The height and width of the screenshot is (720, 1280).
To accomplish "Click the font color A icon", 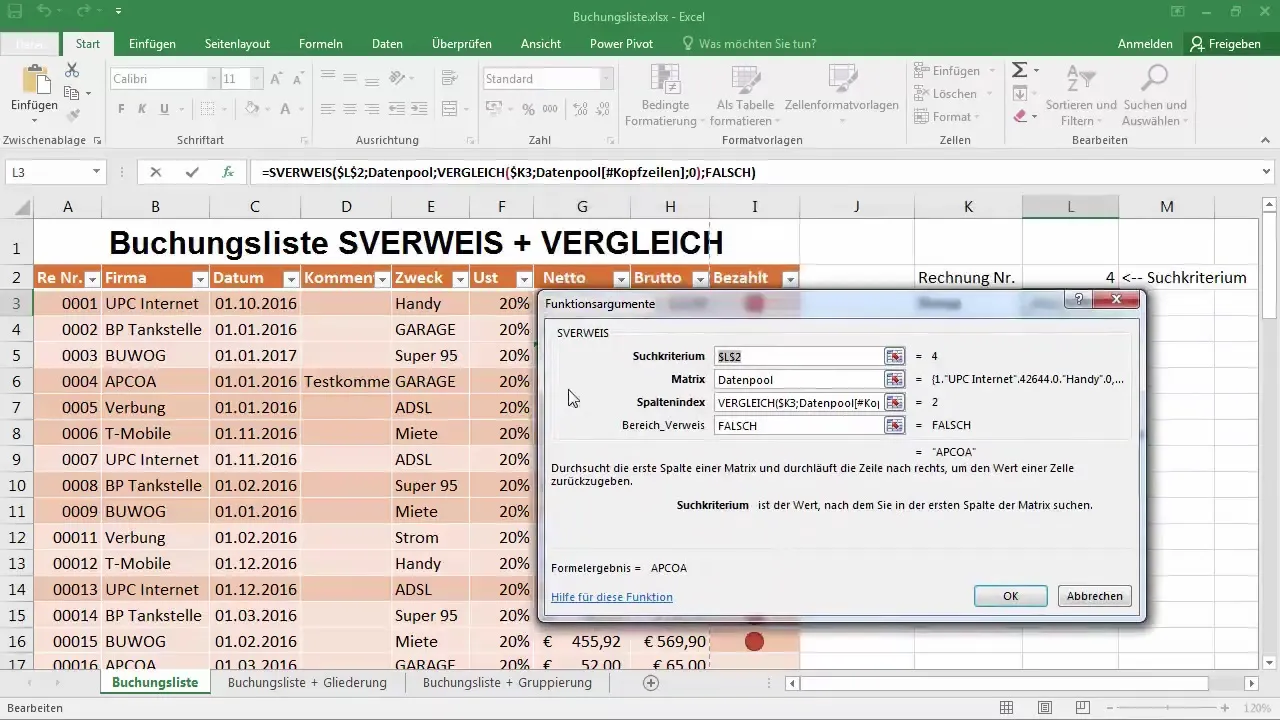I will point(286,109).
